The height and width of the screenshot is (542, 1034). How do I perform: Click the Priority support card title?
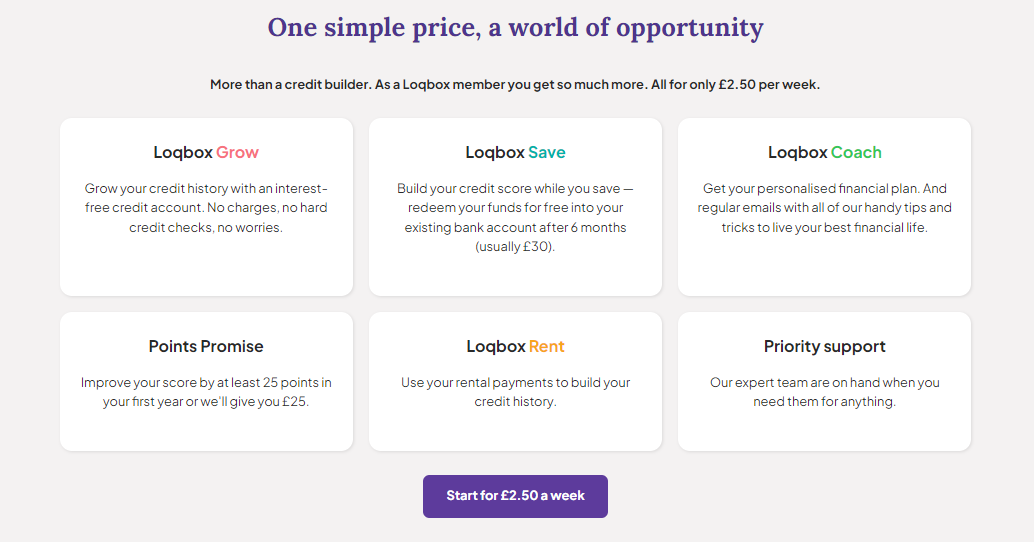coord(824,347)
